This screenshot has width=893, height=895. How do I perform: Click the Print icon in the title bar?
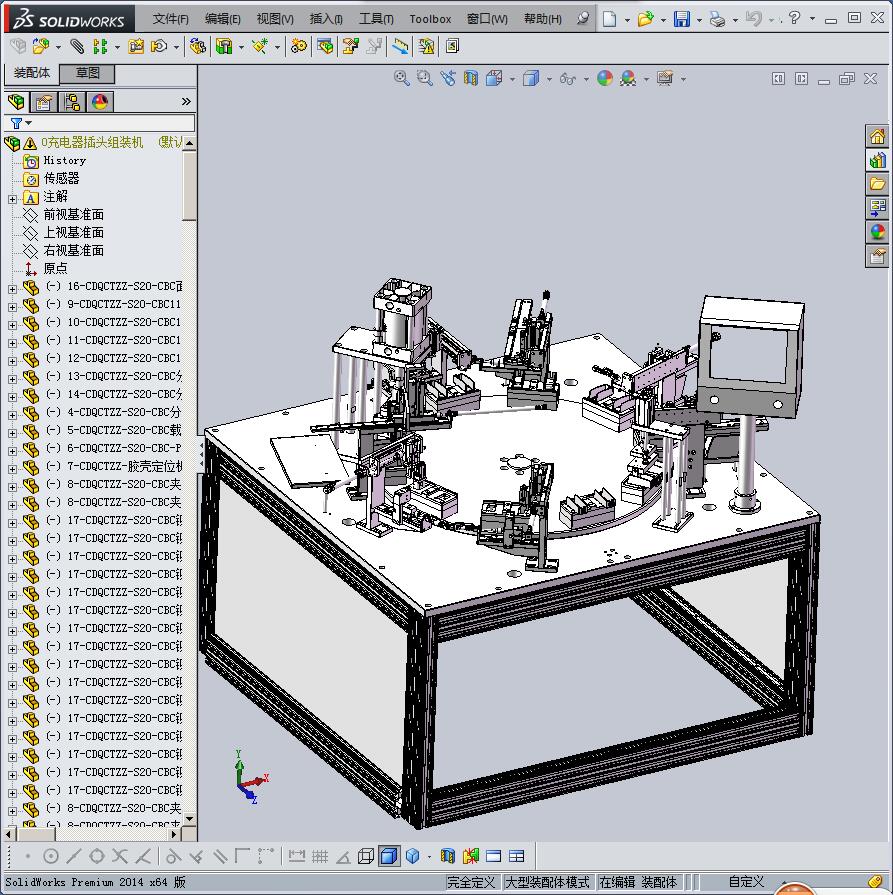coord(717,19)
